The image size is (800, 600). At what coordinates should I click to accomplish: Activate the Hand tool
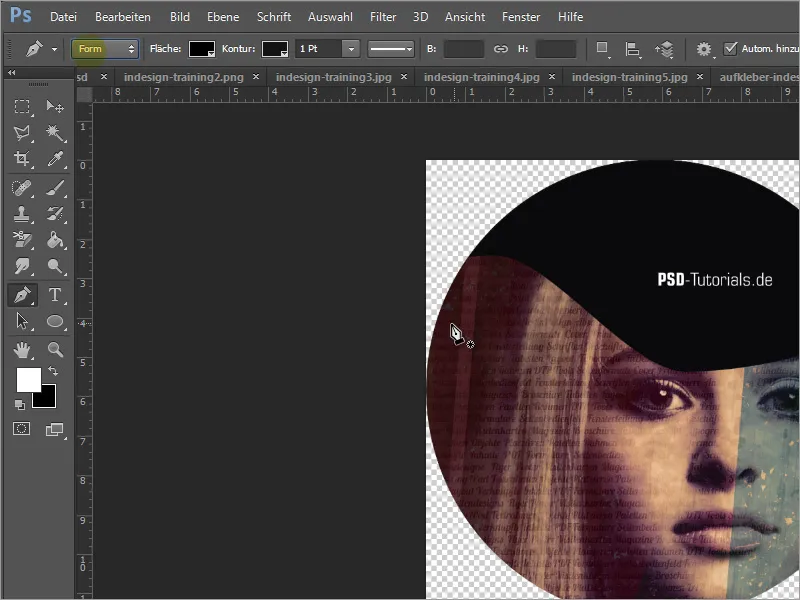tap(21, 349)
